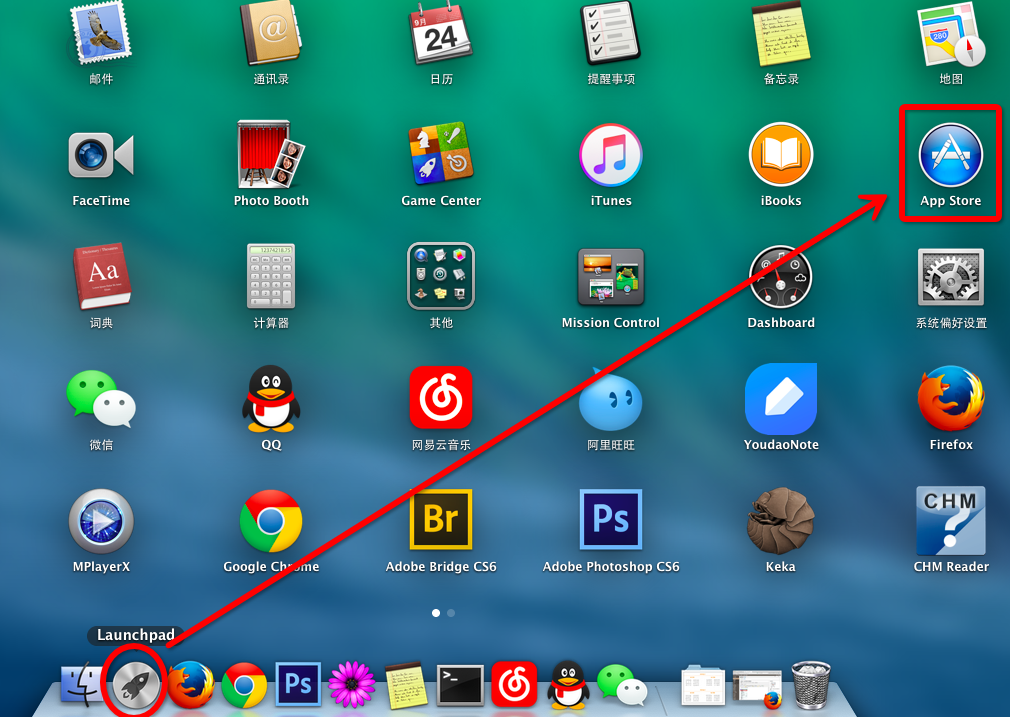Launch 提醒事项 Reminders app
Image resolution: width=1010 pixels, height=717 pixels.
(611, 32)
